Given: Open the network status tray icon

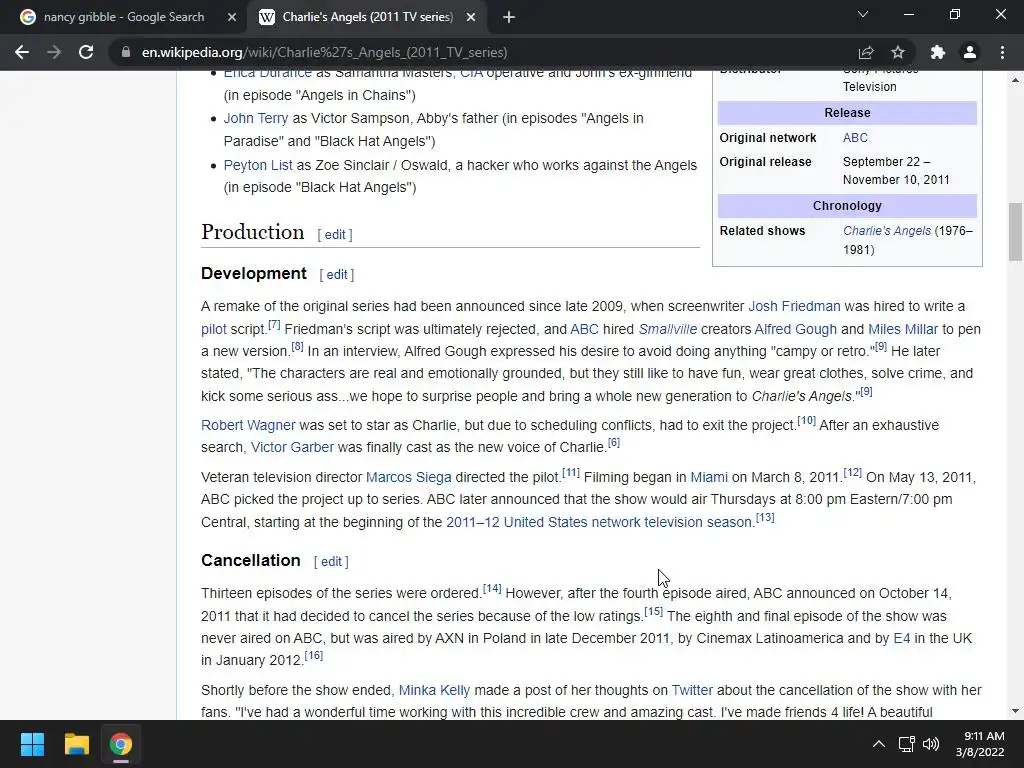Looking at the screenshot, I should coord(906,744).
